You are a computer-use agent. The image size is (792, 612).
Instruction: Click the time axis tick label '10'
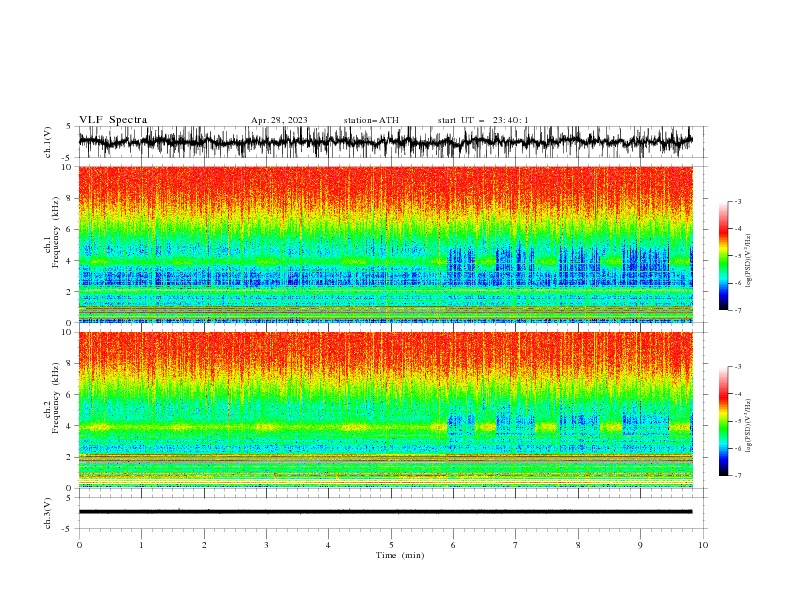click(703, 545)
